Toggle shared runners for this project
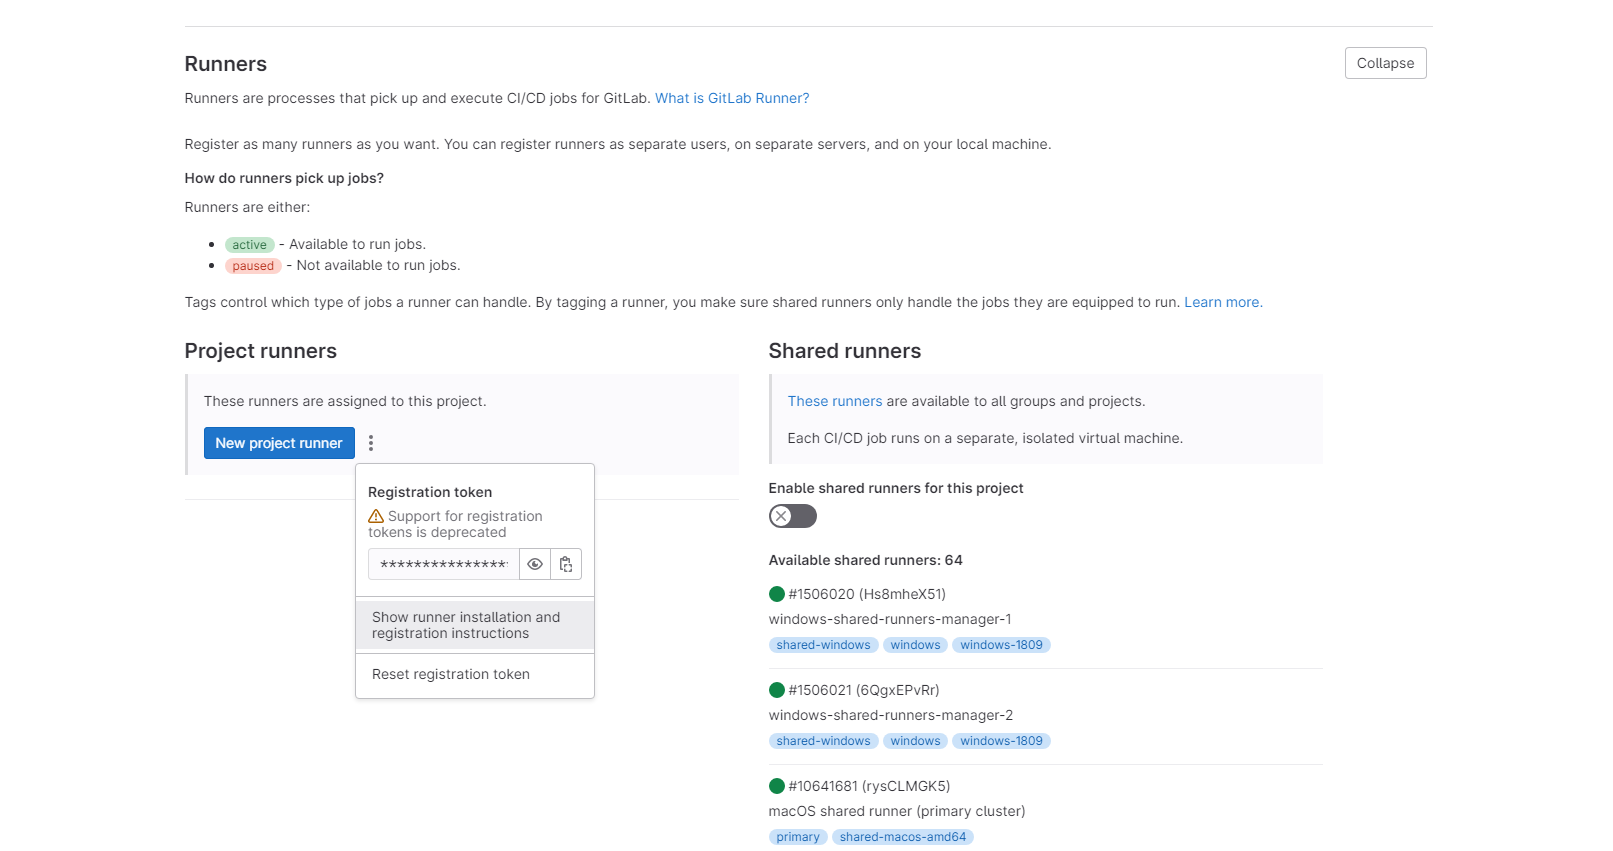Image resolution: width=1613 pixels, height=851 pixels. coord(793,516)
